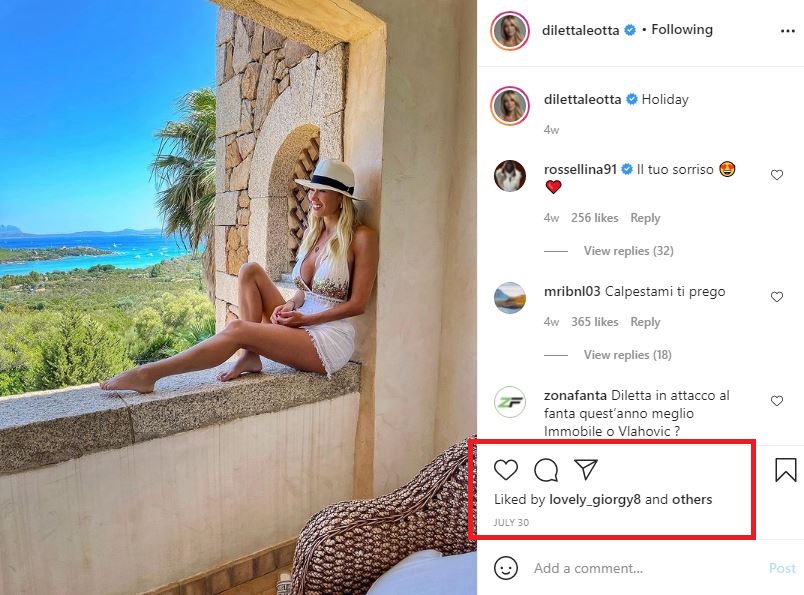The image size is (804, 595).
Task: Like zonafanta's comment
Action: click(777, 401)
